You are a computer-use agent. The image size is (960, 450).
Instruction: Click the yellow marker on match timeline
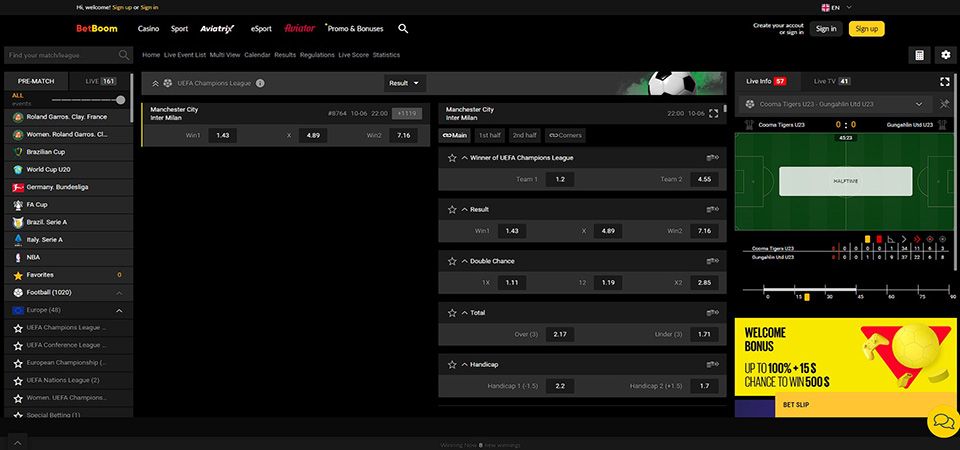(x=807, y=297)
